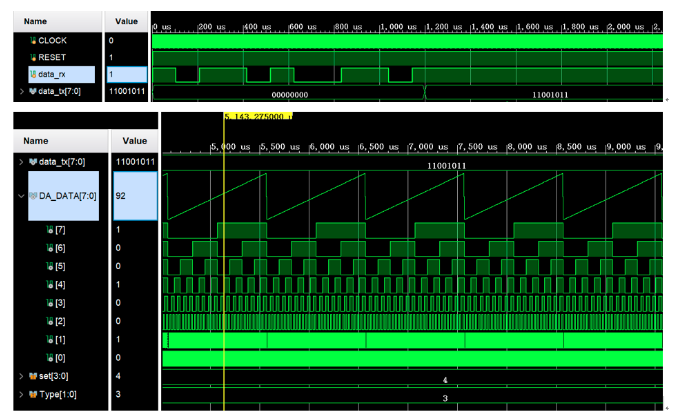
Task: Expand data_tx[7:0] in the top waveform panel
Action: pos(22,91)
